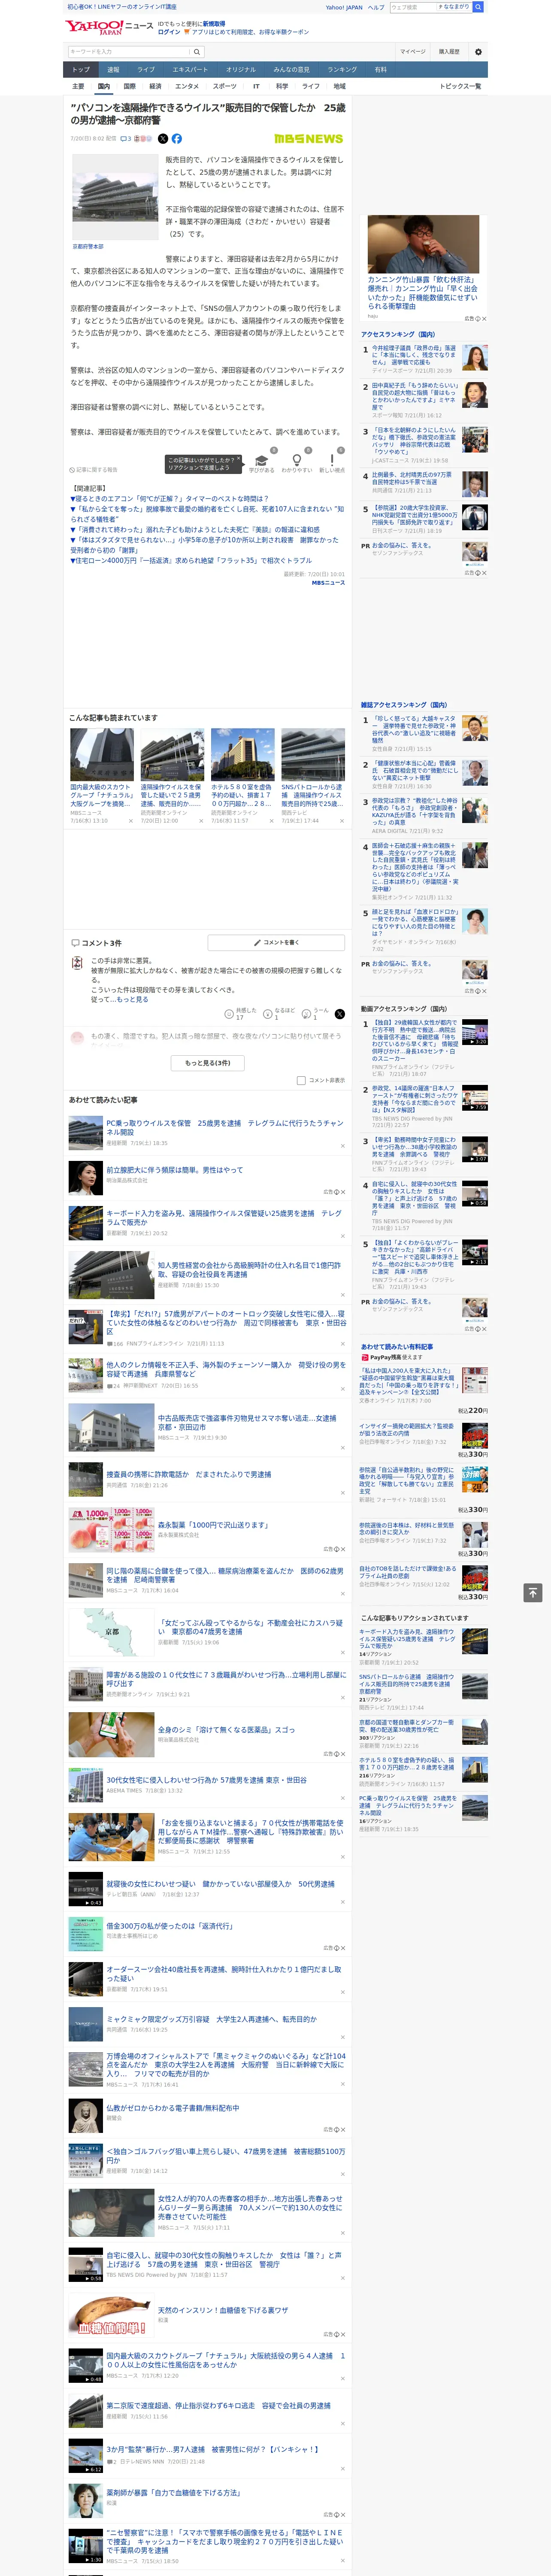Screen dimensions: 551x2576
Task: Open the トピックス一覧 link
Action: click(460, 86)
